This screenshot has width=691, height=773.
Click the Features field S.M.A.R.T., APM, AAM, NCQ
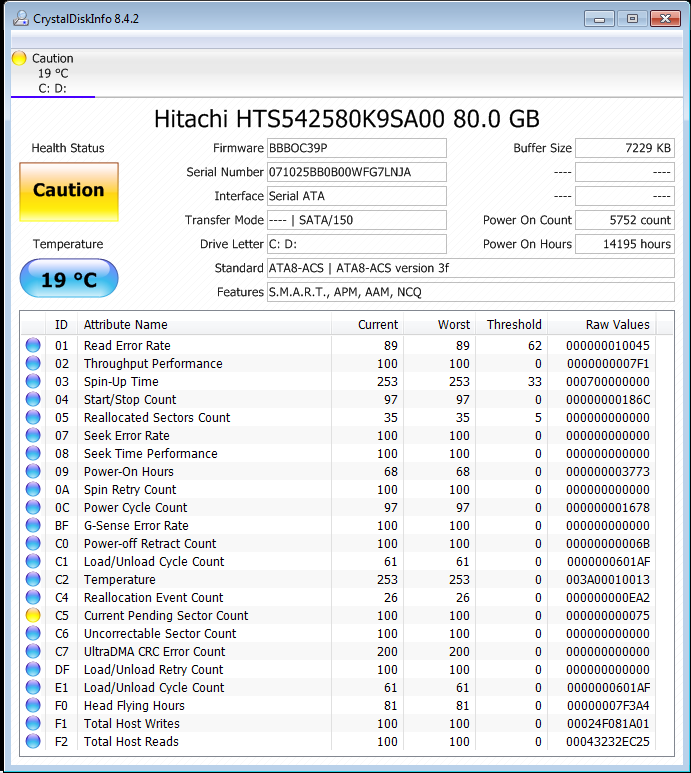[471, 292]
